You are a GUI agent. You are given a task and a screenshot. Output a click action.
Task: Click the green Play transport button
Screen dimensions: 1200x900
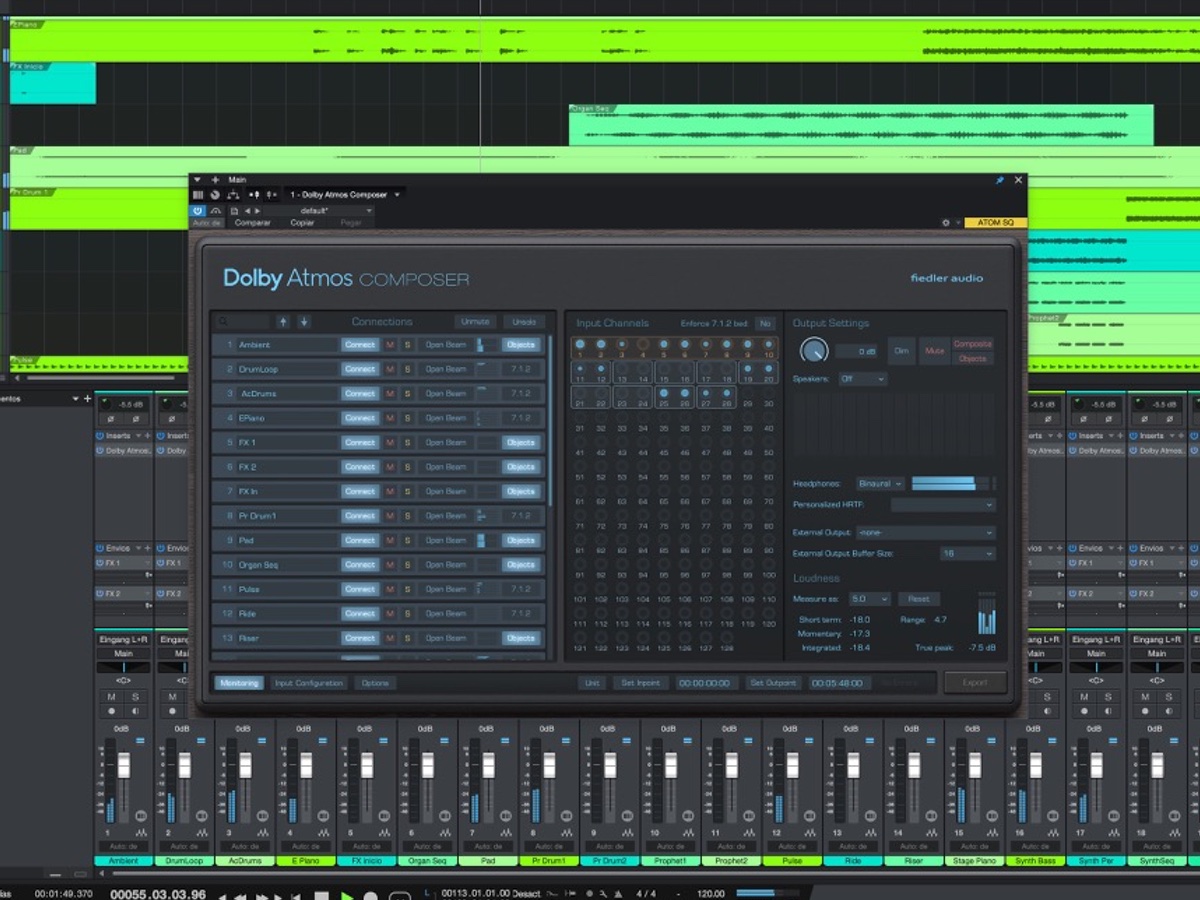(347, 895)
